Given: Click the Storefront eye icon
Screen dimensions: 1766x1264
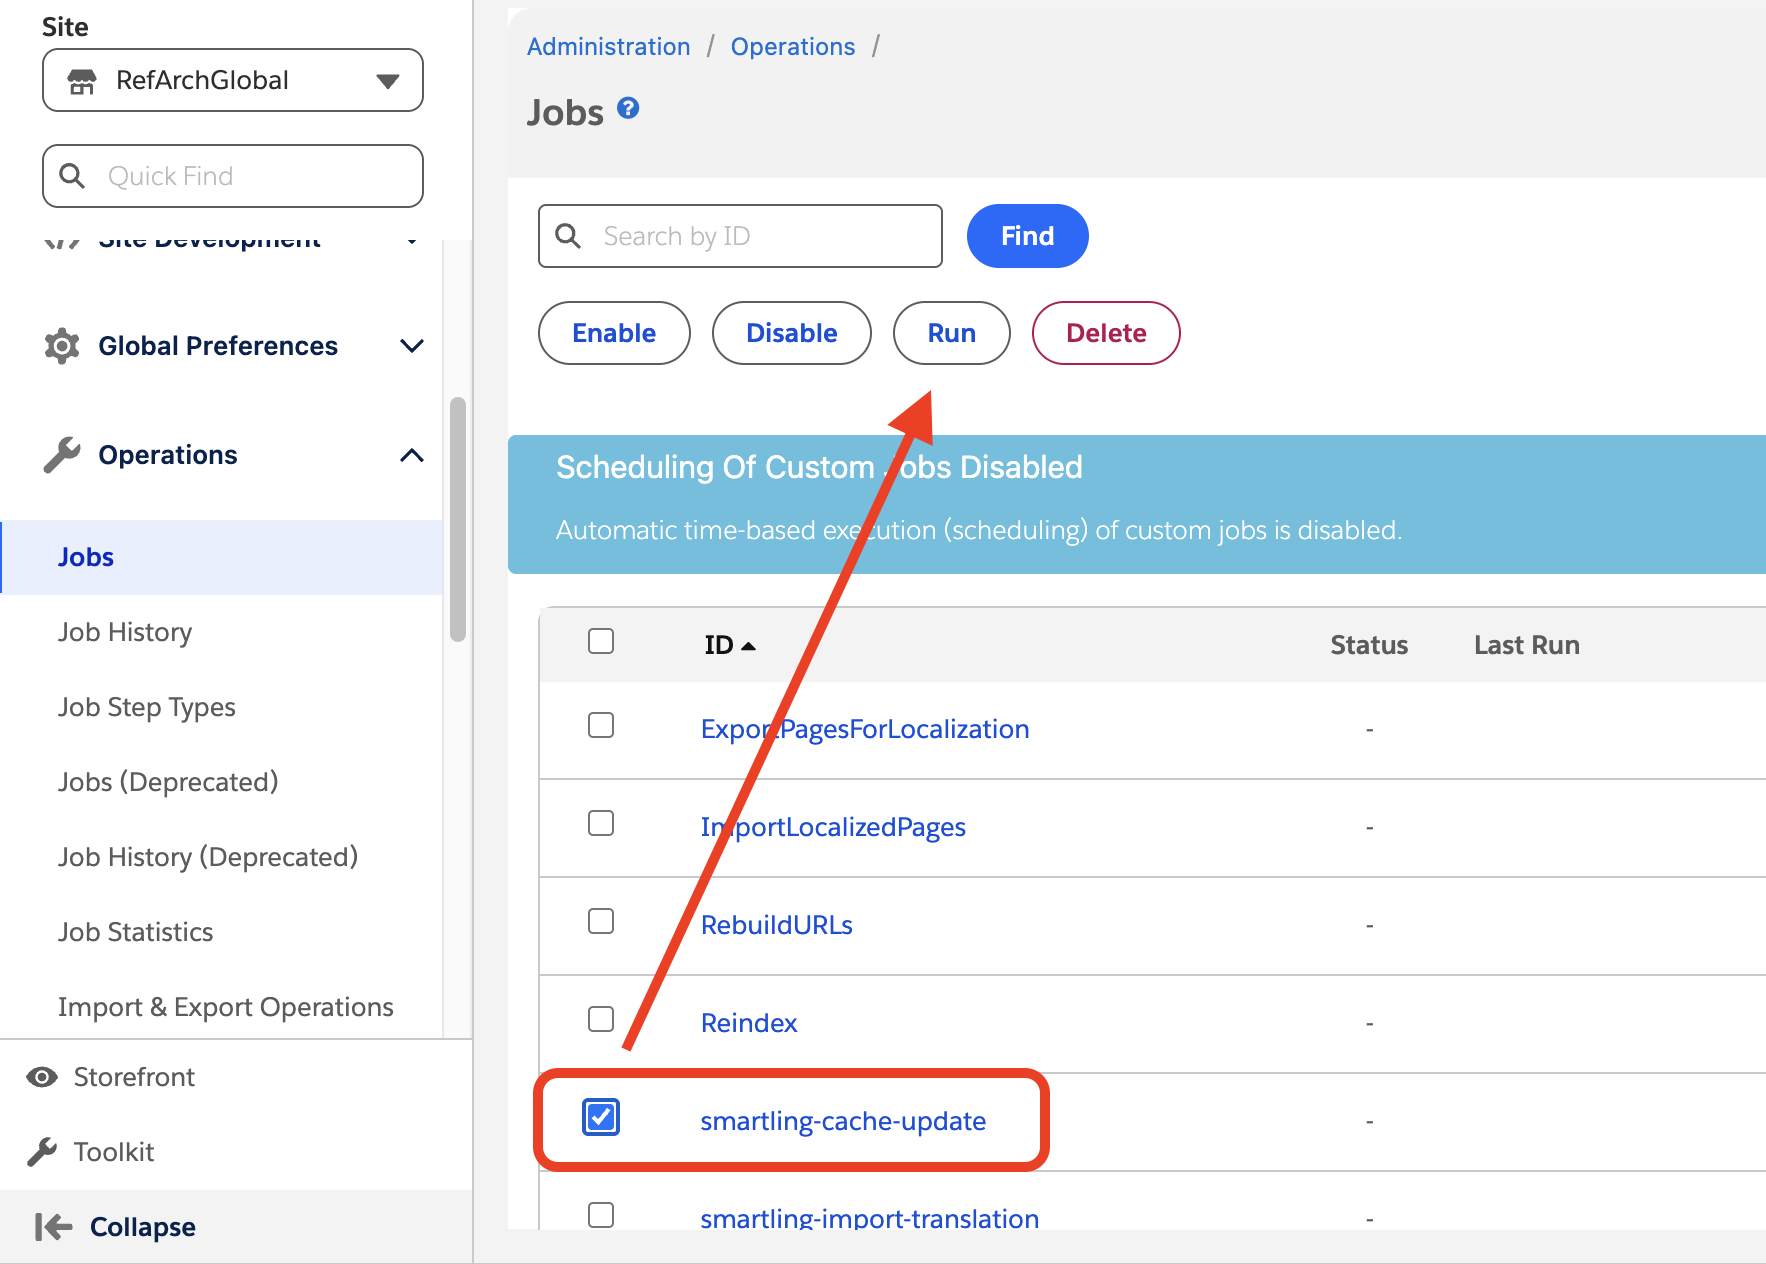Looking at the screenshot, I should coord(42,1077).
